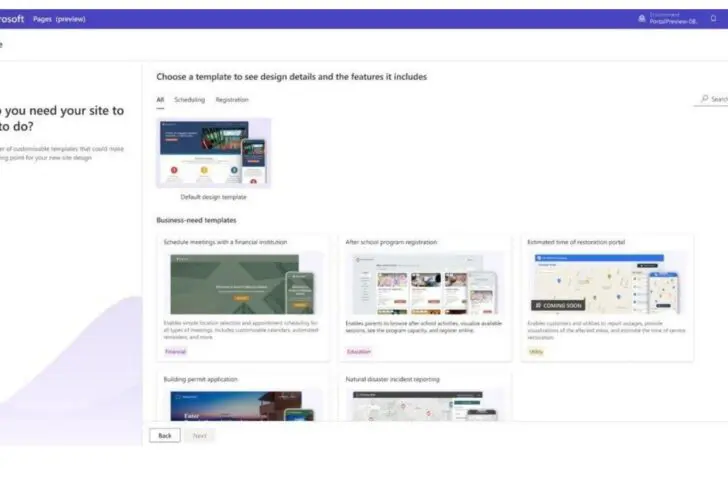
Task: Click the Schedule meetings with a financial institution title
Action: 225,242
